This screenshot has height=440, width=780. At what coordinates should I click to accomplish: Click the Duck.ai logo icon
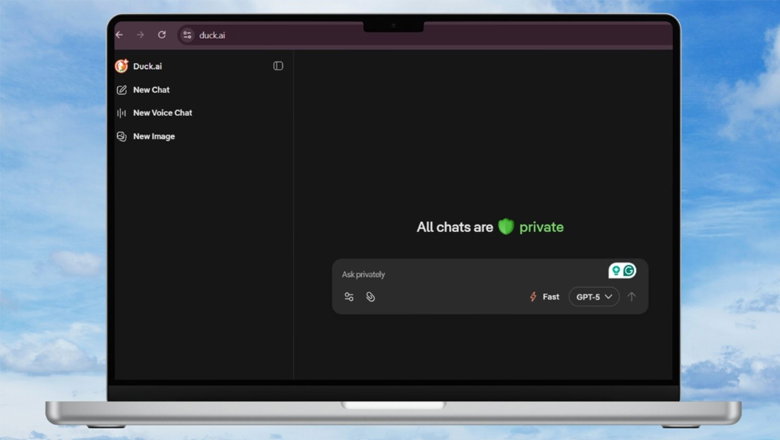point(121,66)
